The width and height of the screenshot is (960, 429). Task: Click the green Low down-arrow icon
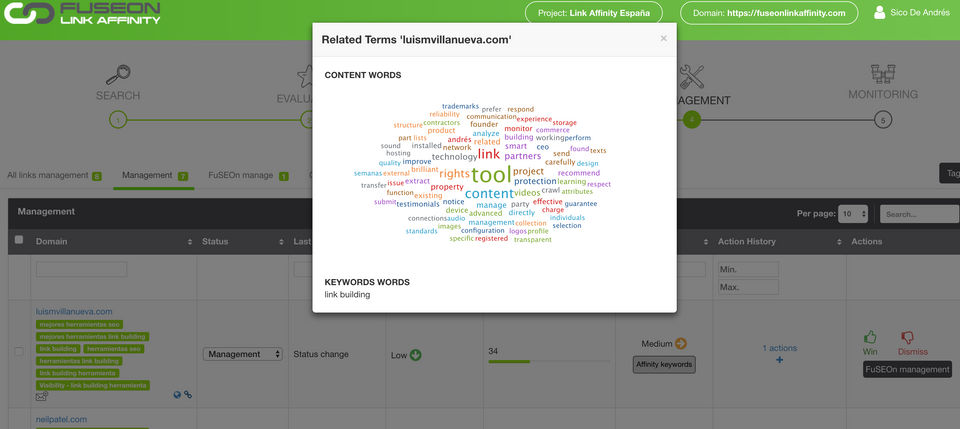click(416, 354)
